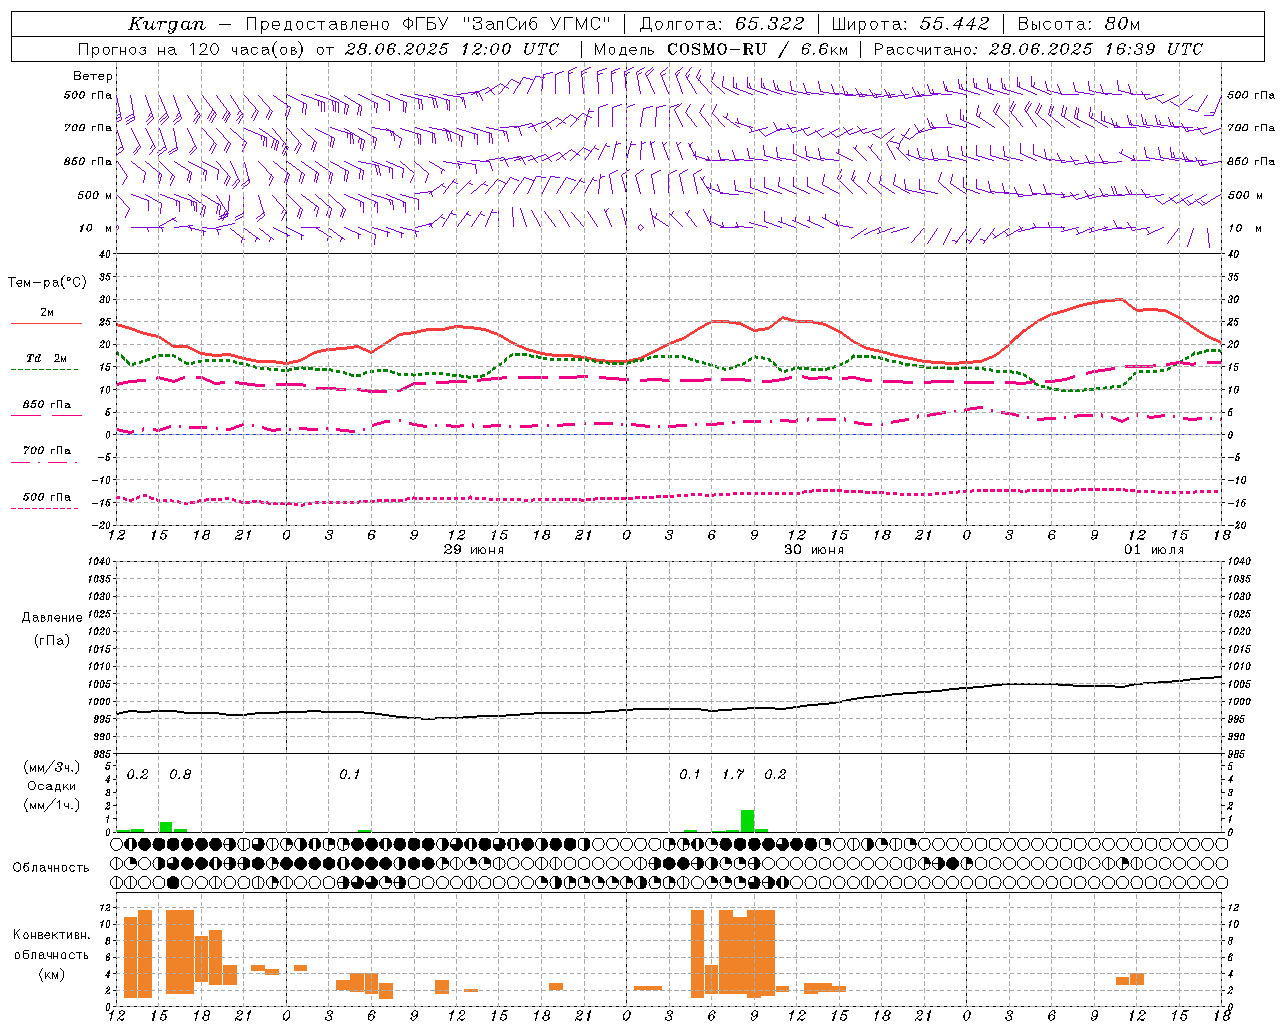1280x1024 pixels.
Task: Click the Конвективн. облачность label
Action: (x=52, y=945)
